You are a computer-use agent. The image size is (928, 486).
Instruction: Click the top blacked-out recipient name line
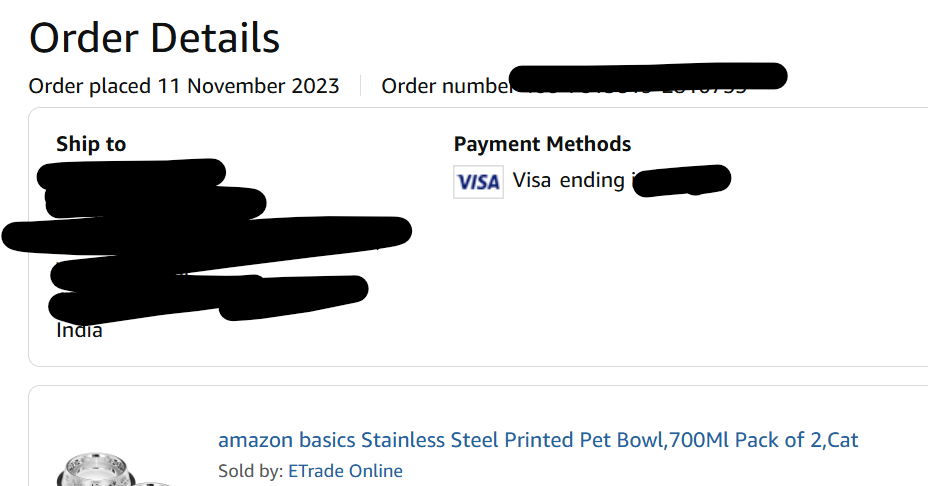(x=131, y=173)
